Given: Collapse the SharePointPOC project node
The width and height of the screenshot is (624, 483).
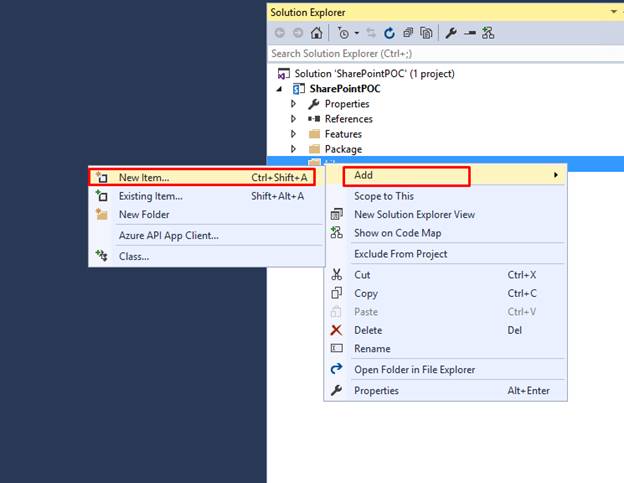Looking at the screenshot, I should [279, 89].
